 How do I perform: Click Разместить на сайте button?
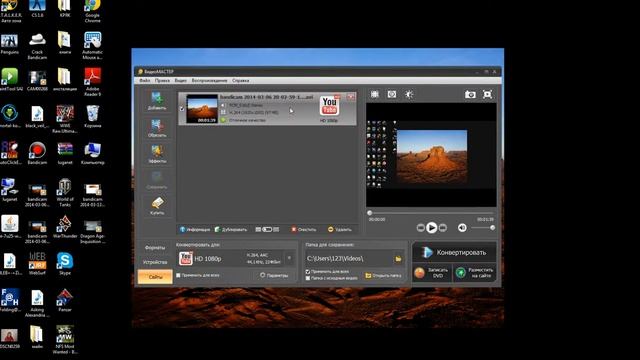click(x=475, y=273)
